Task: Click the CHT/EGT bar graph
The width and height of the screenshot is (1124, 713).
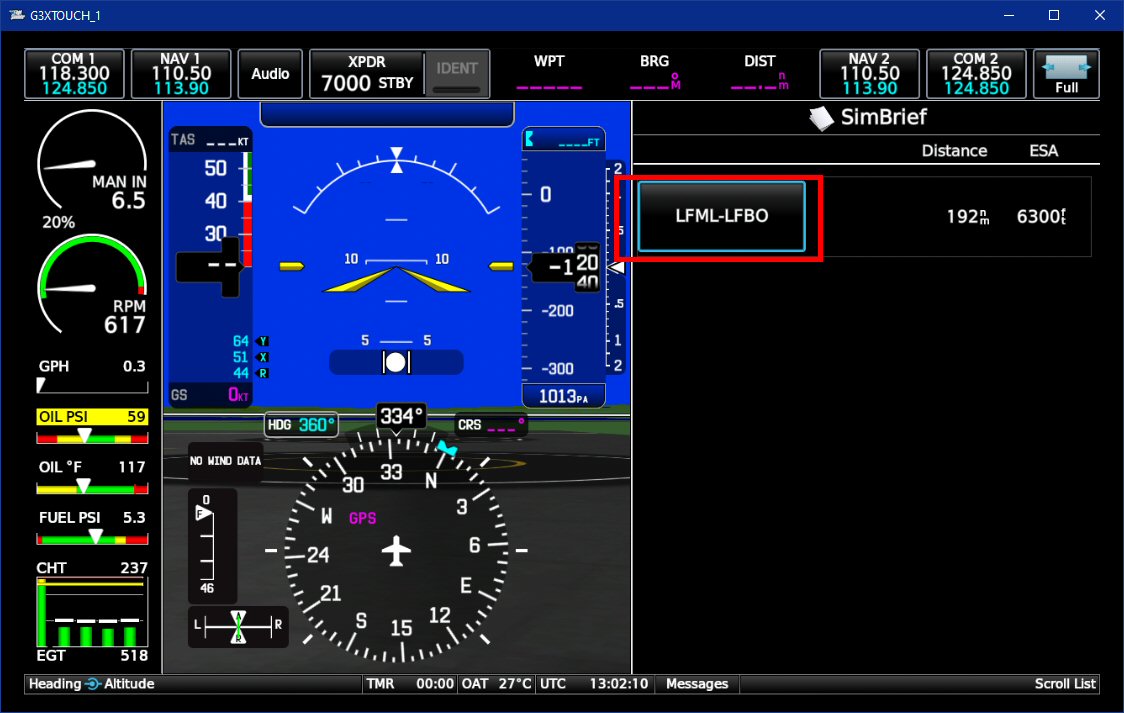Action: 92,617
